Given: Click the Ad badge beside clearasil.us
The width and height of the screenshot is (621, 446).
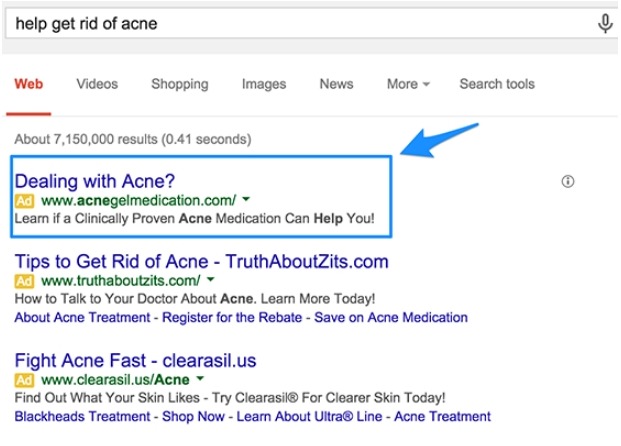Looking at the screenshot, I should 25,380.
